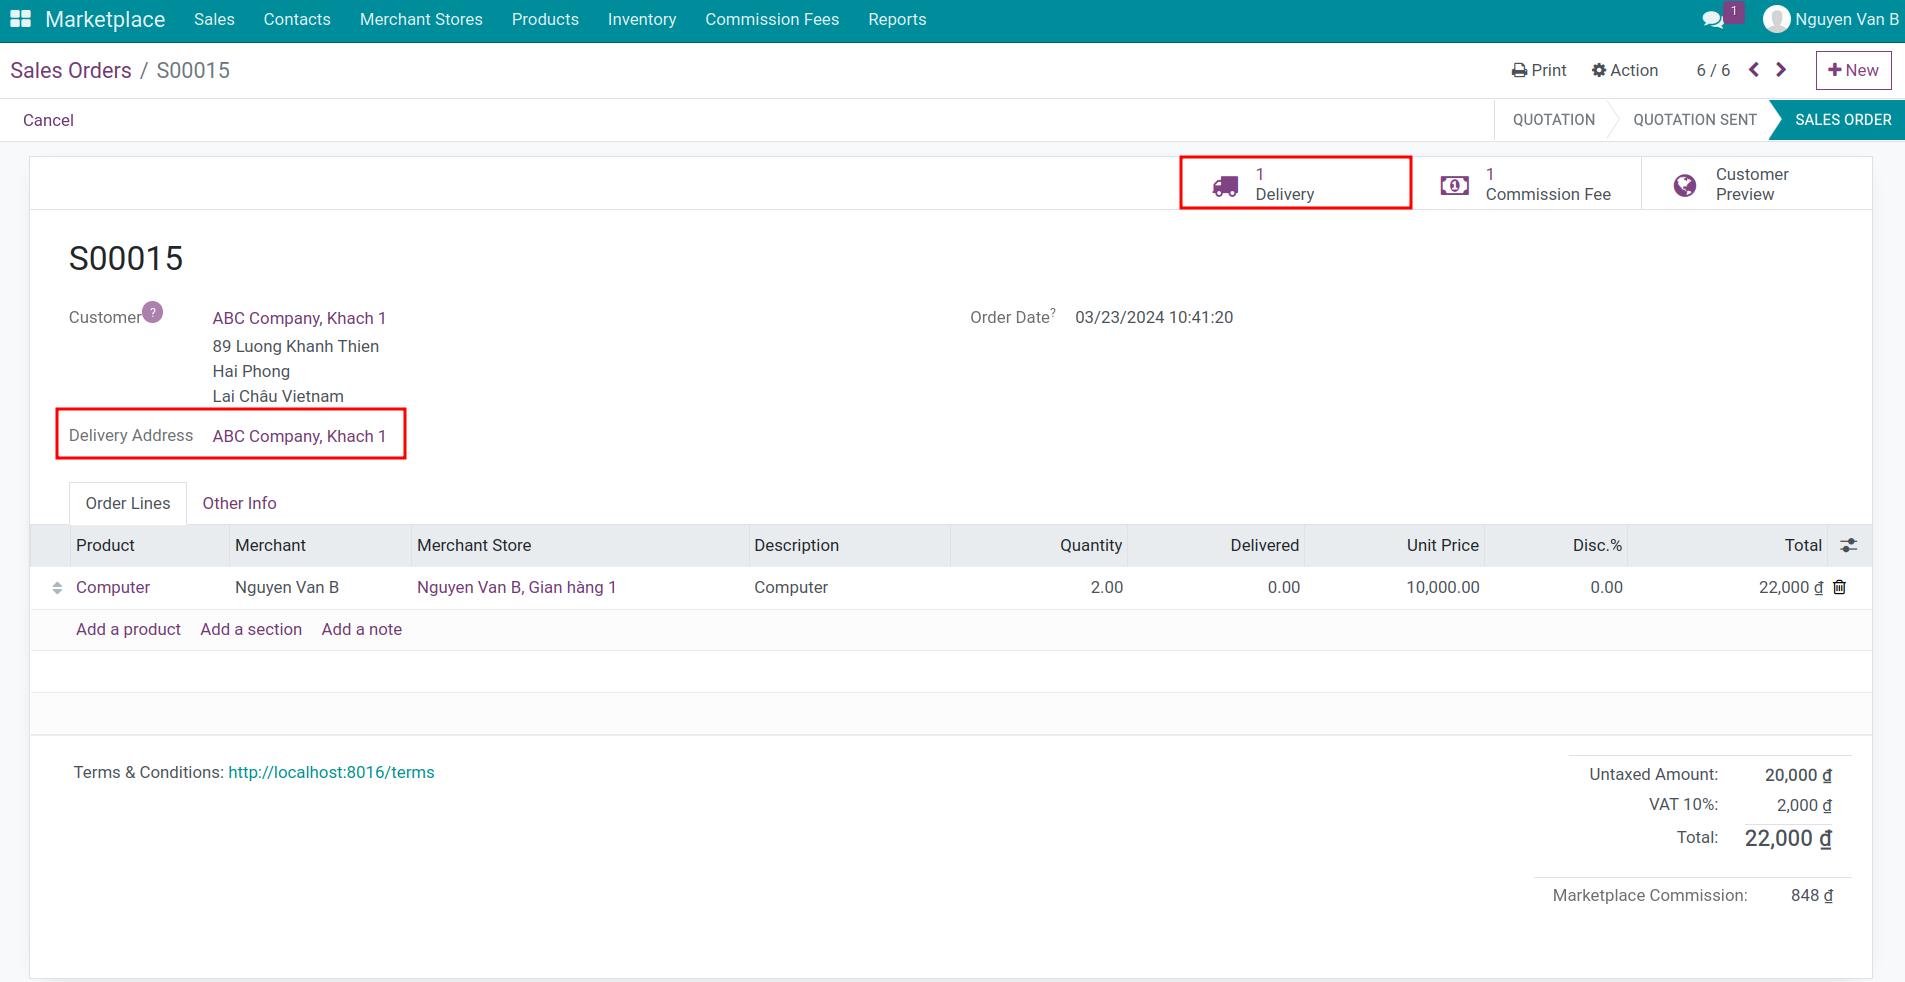Viewport: 1905px width, 982px height.
Task: Select the QUOTATION status stage
Action: (1554, 120)
